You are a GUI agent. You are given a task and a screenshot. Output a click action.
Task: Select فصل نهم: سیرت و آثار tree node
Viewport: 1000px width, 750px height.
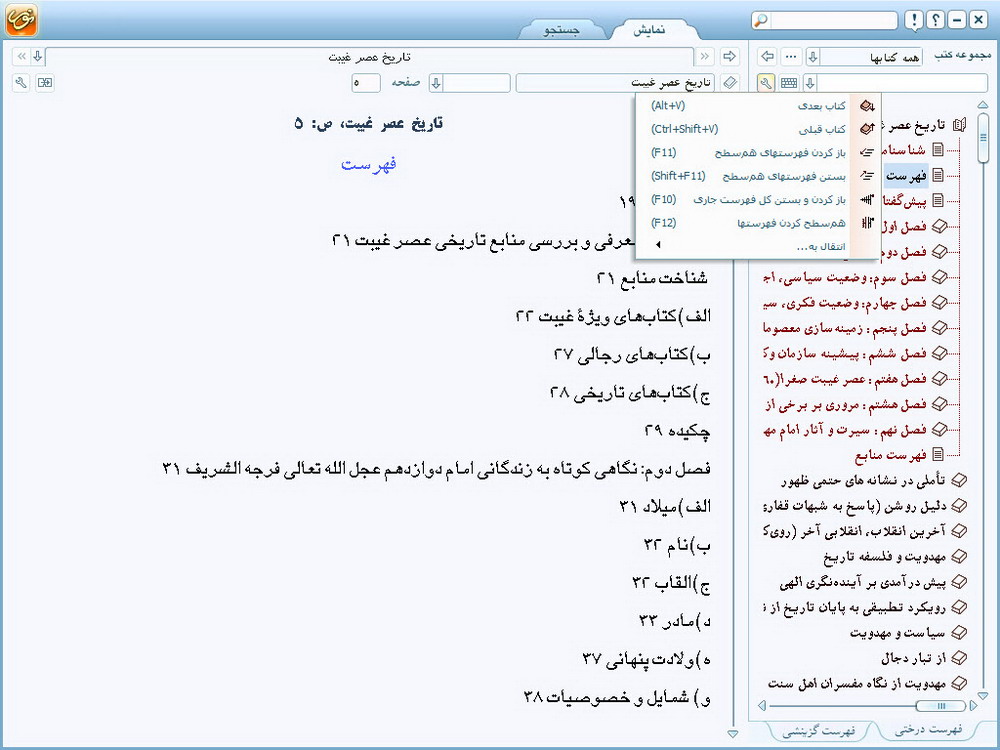(844, 430)
